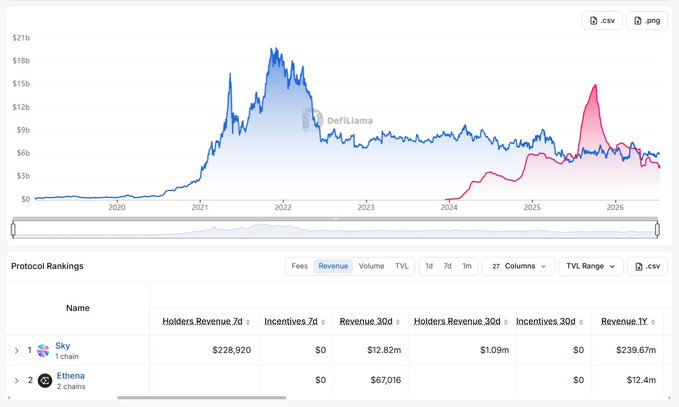Click the $21b label on chart axis
The image size is (679, 407).
click(21, 38)
